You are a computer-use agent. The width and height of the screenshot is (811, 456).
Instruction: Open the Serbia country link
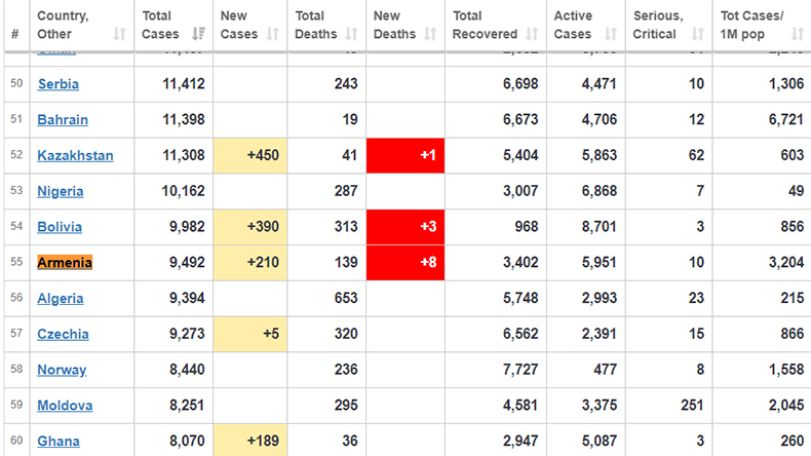point(58,84)
